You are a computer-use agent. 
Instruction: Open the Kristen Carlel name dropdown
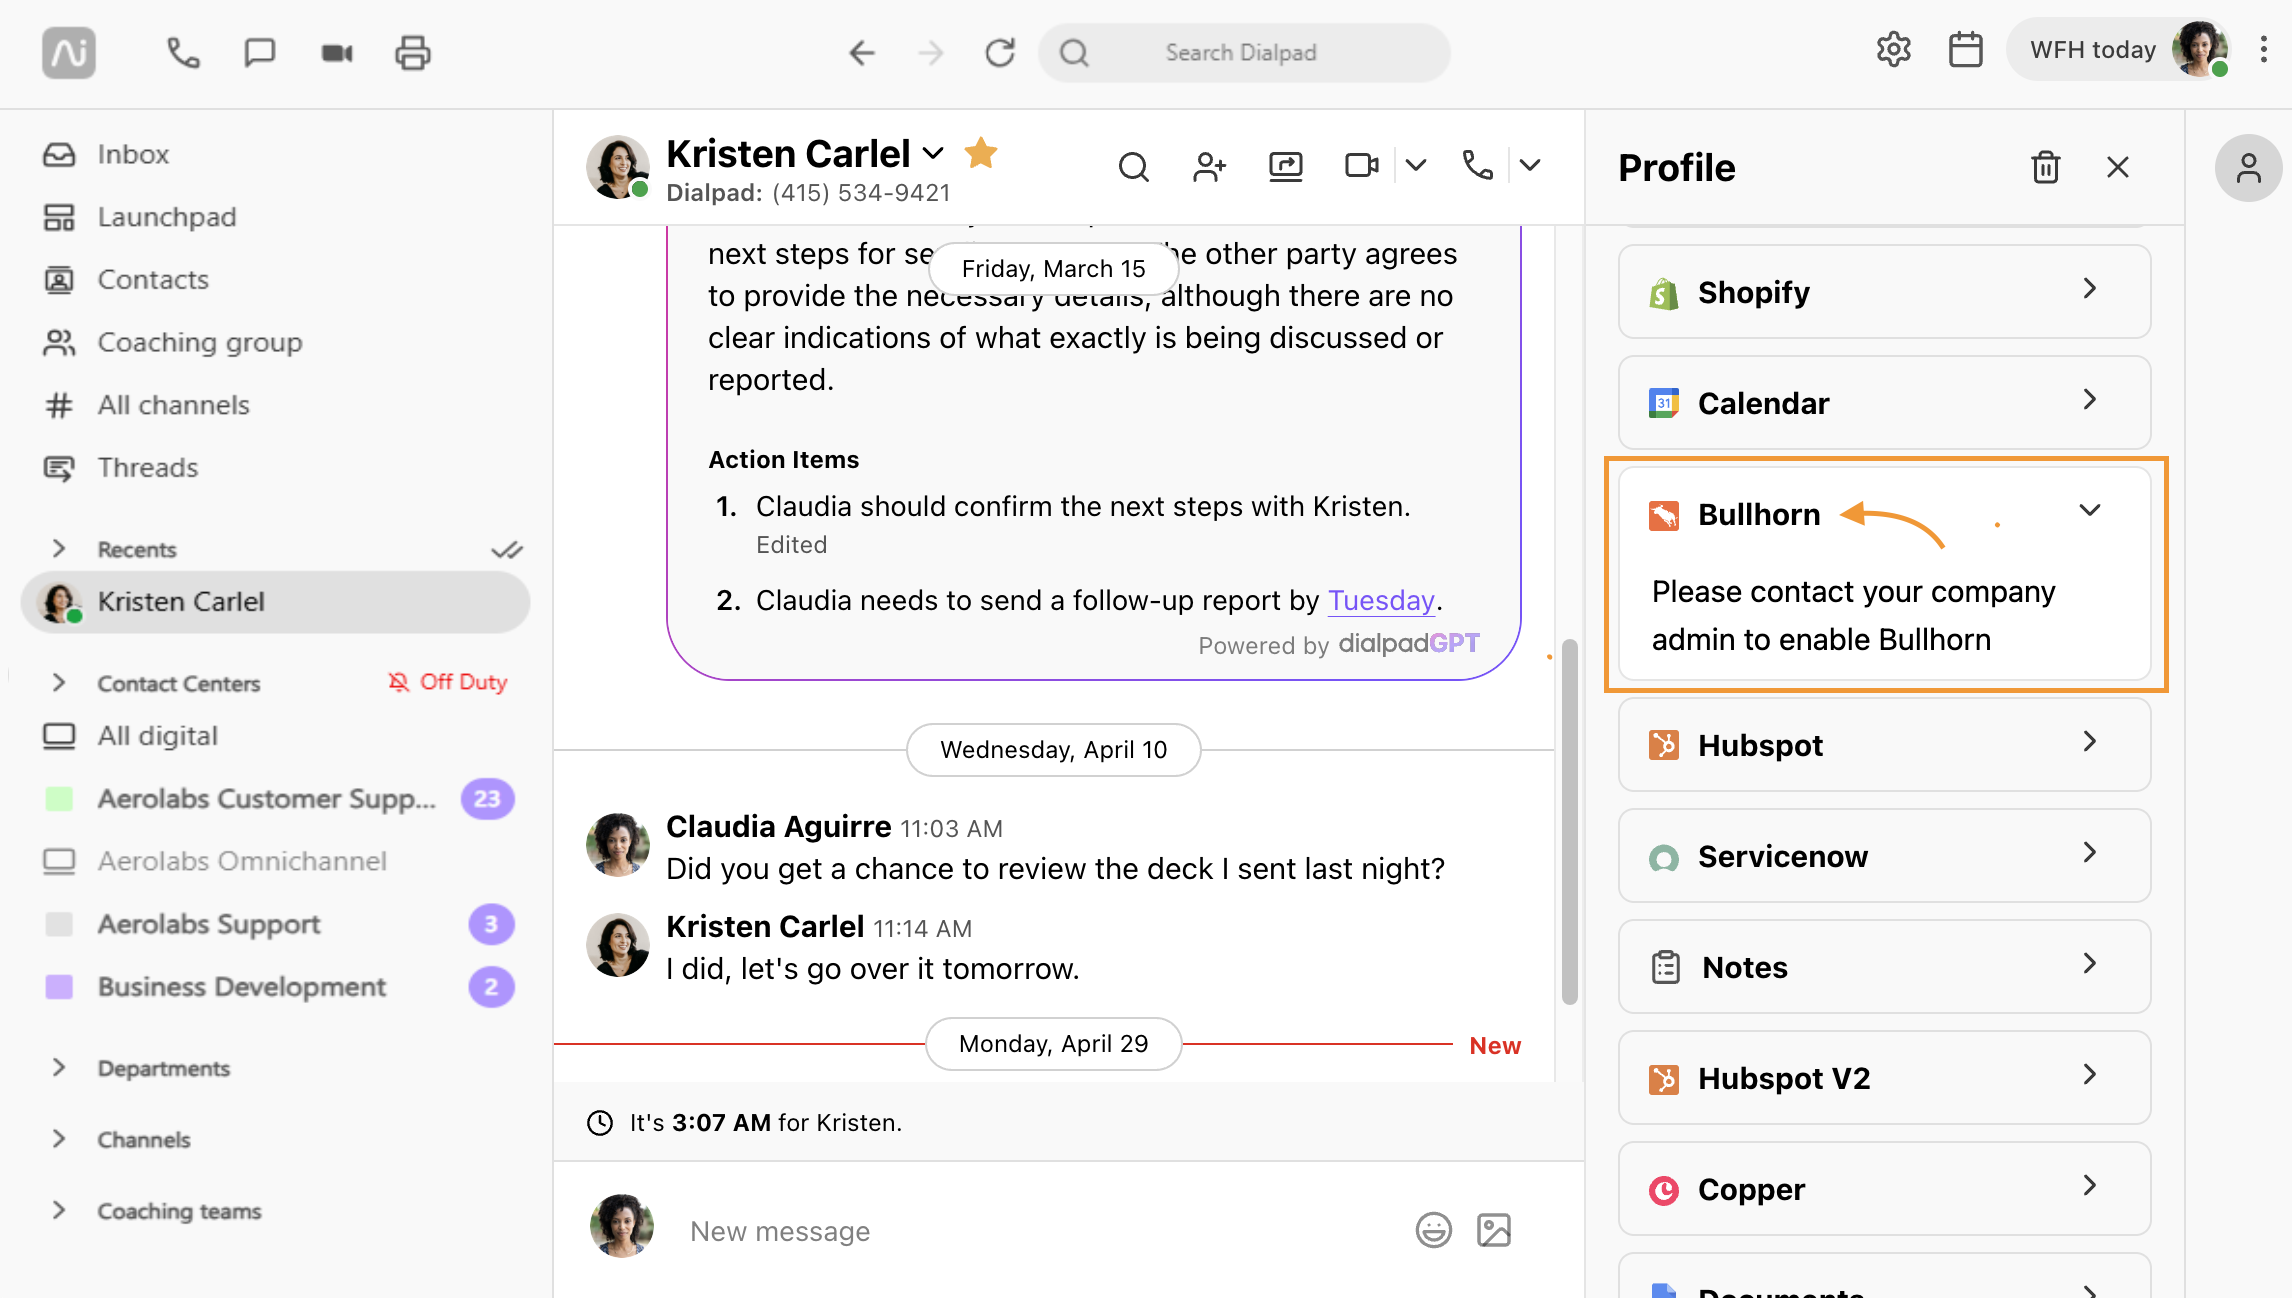[x=933, y=153]
